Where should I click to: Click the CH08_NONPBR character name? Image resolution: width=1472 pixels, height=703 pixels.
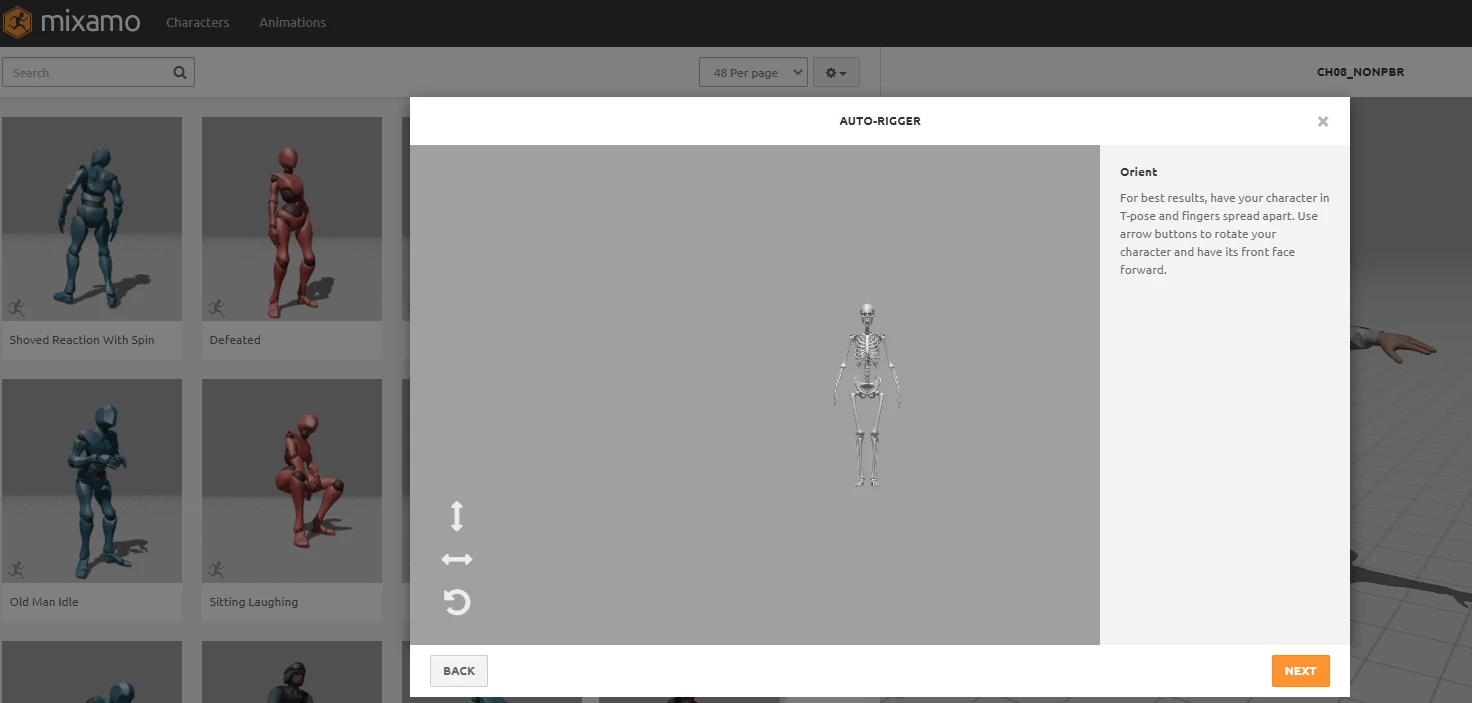point(1360,72)
